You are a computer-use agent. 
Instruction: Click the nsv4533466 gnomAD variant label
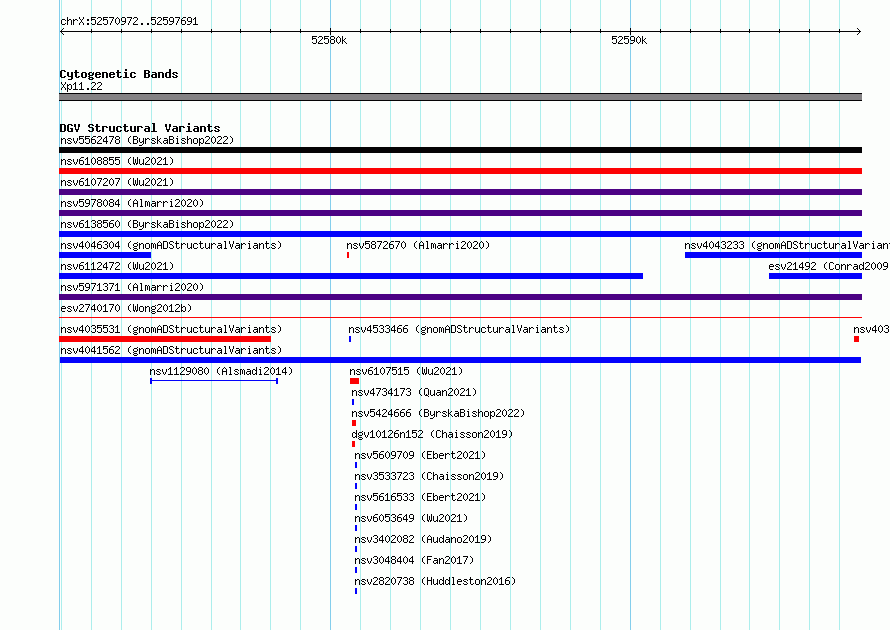[x=459, y=329]
